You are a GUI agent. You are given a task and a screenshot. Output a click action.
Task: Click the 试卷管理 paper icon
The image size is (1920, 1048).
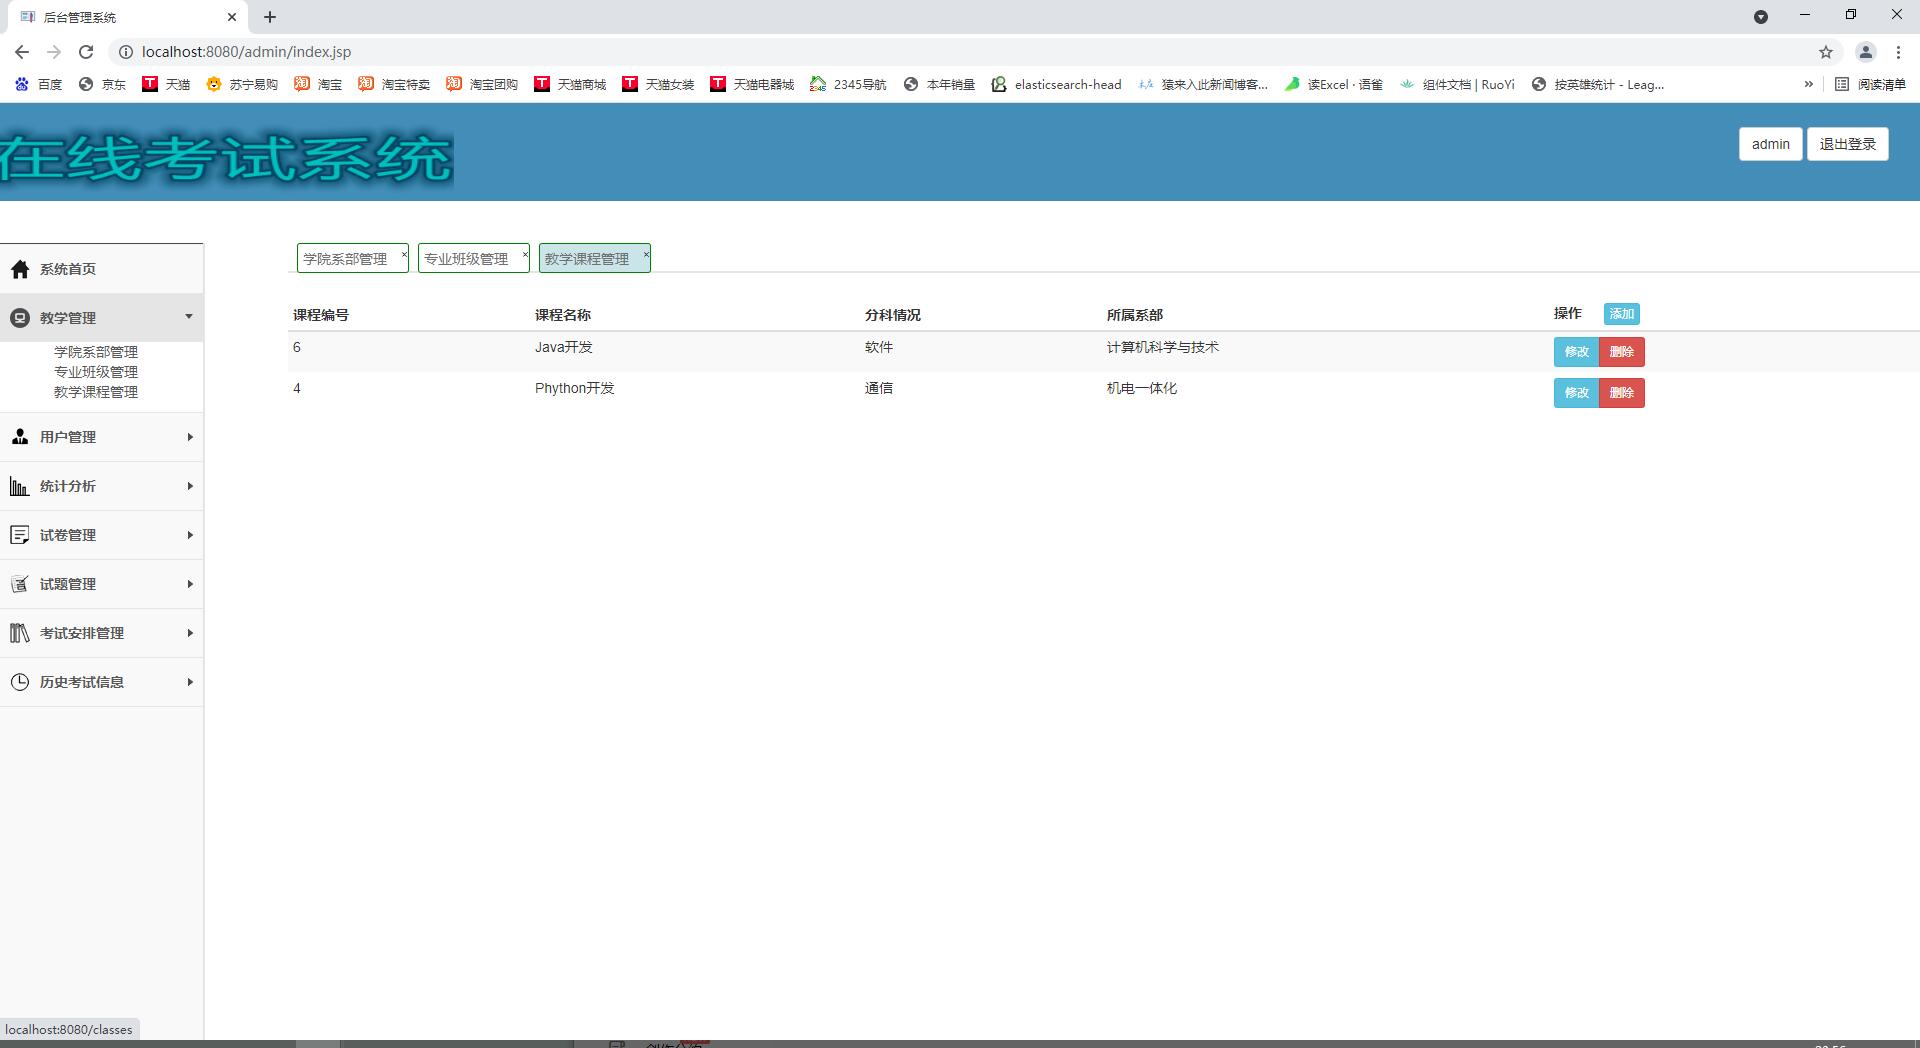(20, 535)
